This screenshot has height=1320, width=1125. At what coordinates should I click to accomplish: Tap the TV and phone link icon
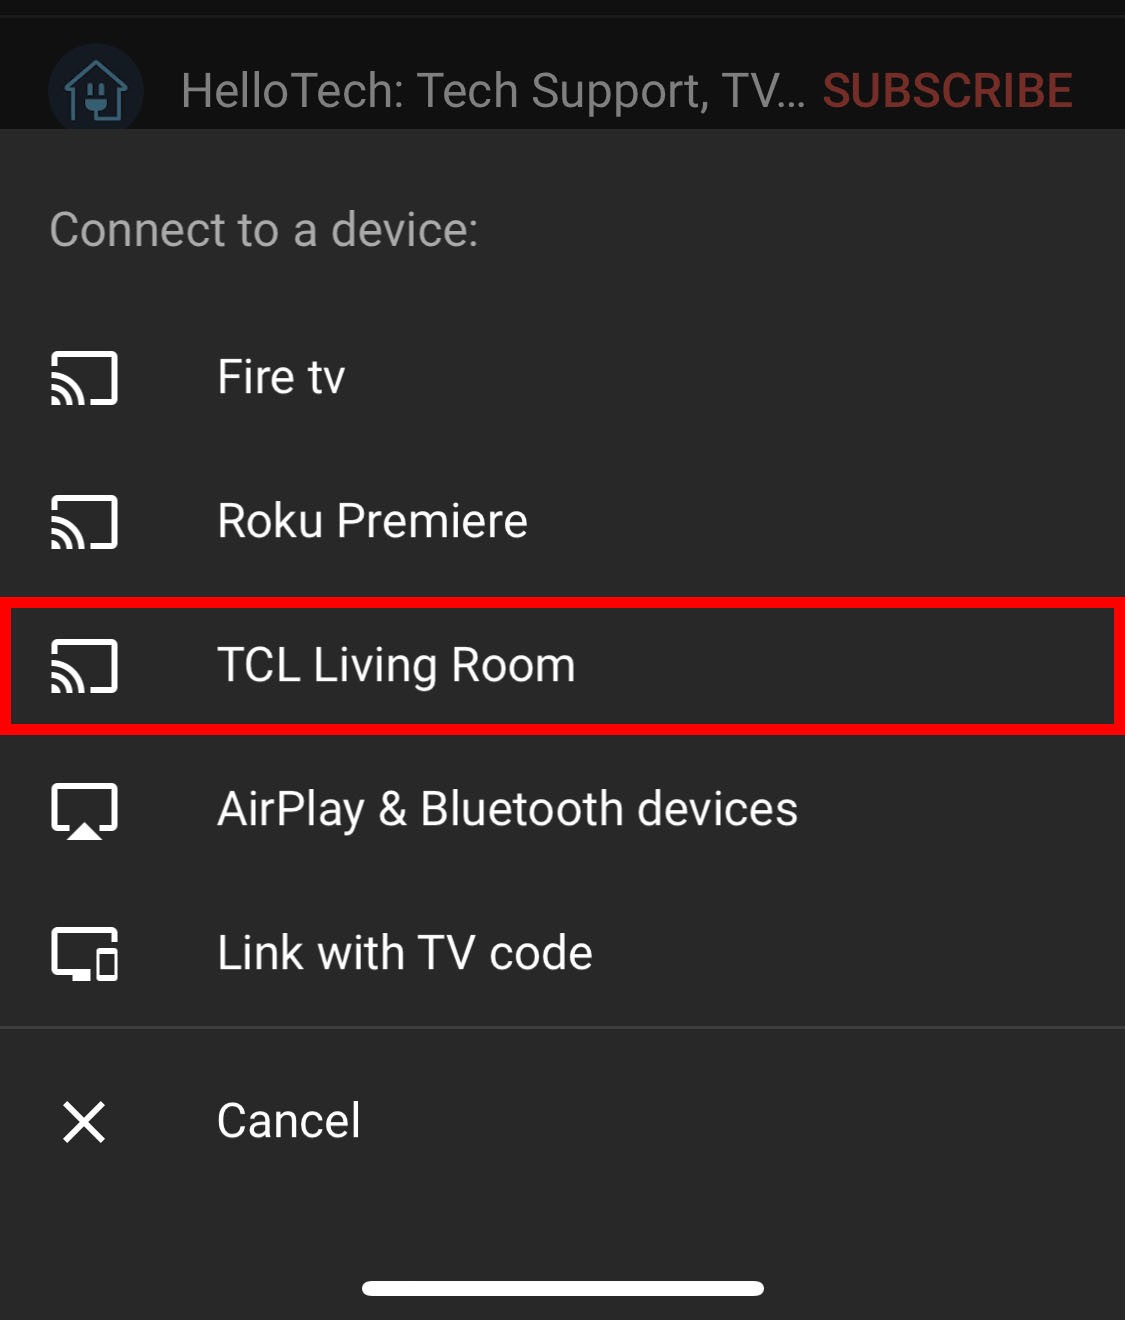[85, 954]
